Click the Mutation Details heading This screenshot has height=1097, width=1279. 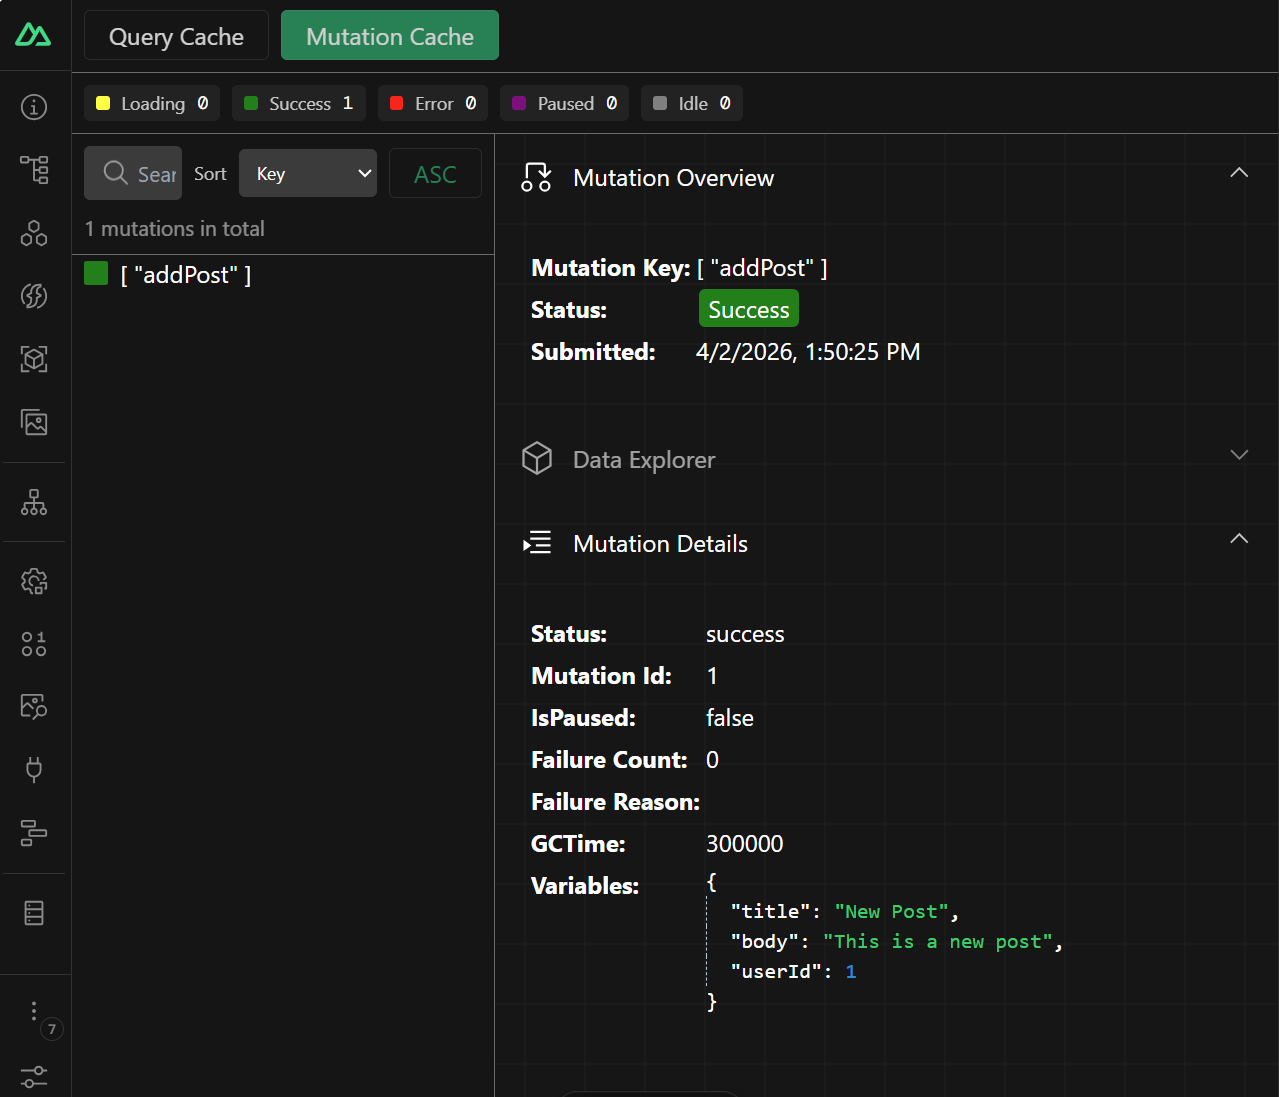(x=660, y=544)
